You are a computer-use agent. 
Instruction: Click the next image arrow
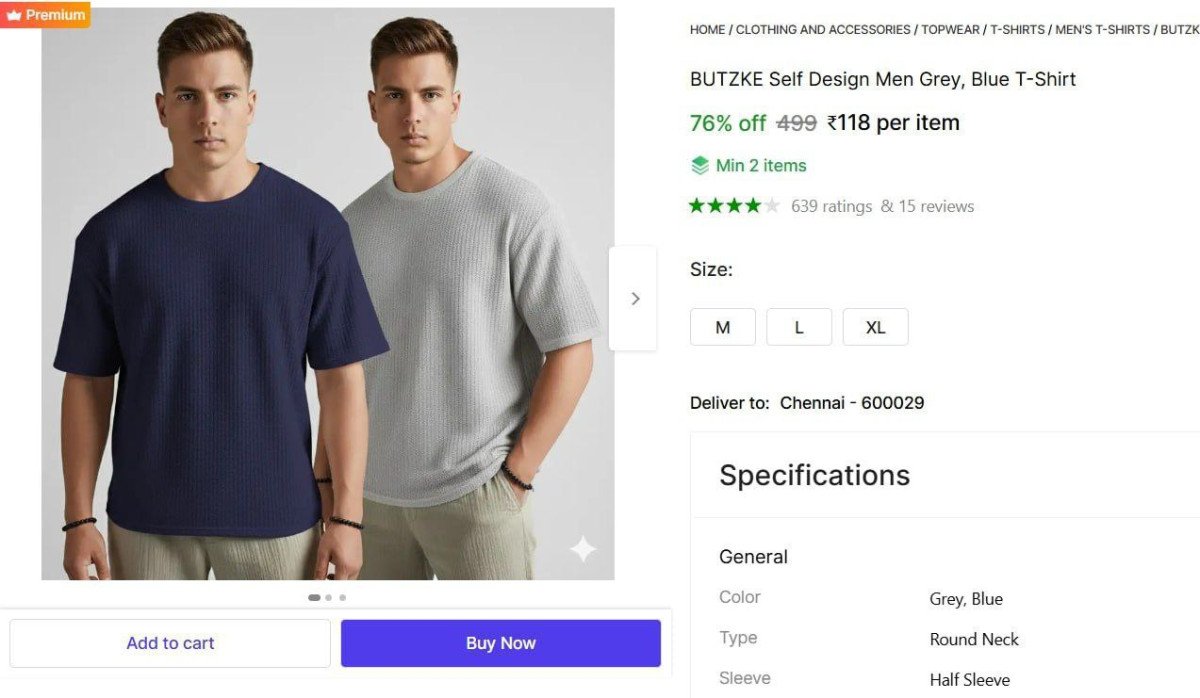(x=634, y=298)
